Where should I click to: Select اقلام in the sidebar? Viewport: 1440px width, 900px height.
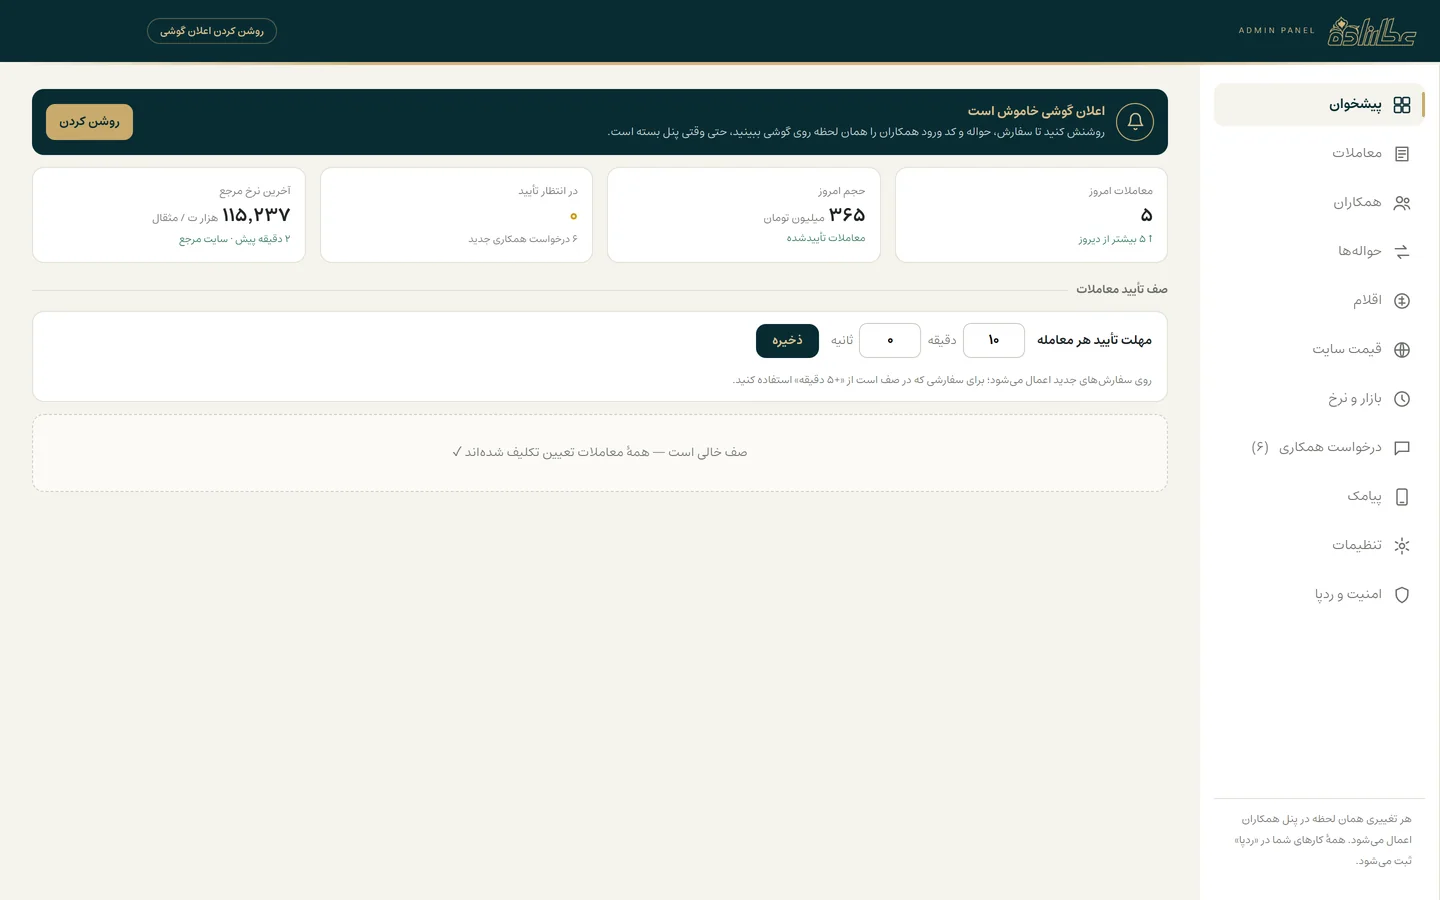point(1319,301)
